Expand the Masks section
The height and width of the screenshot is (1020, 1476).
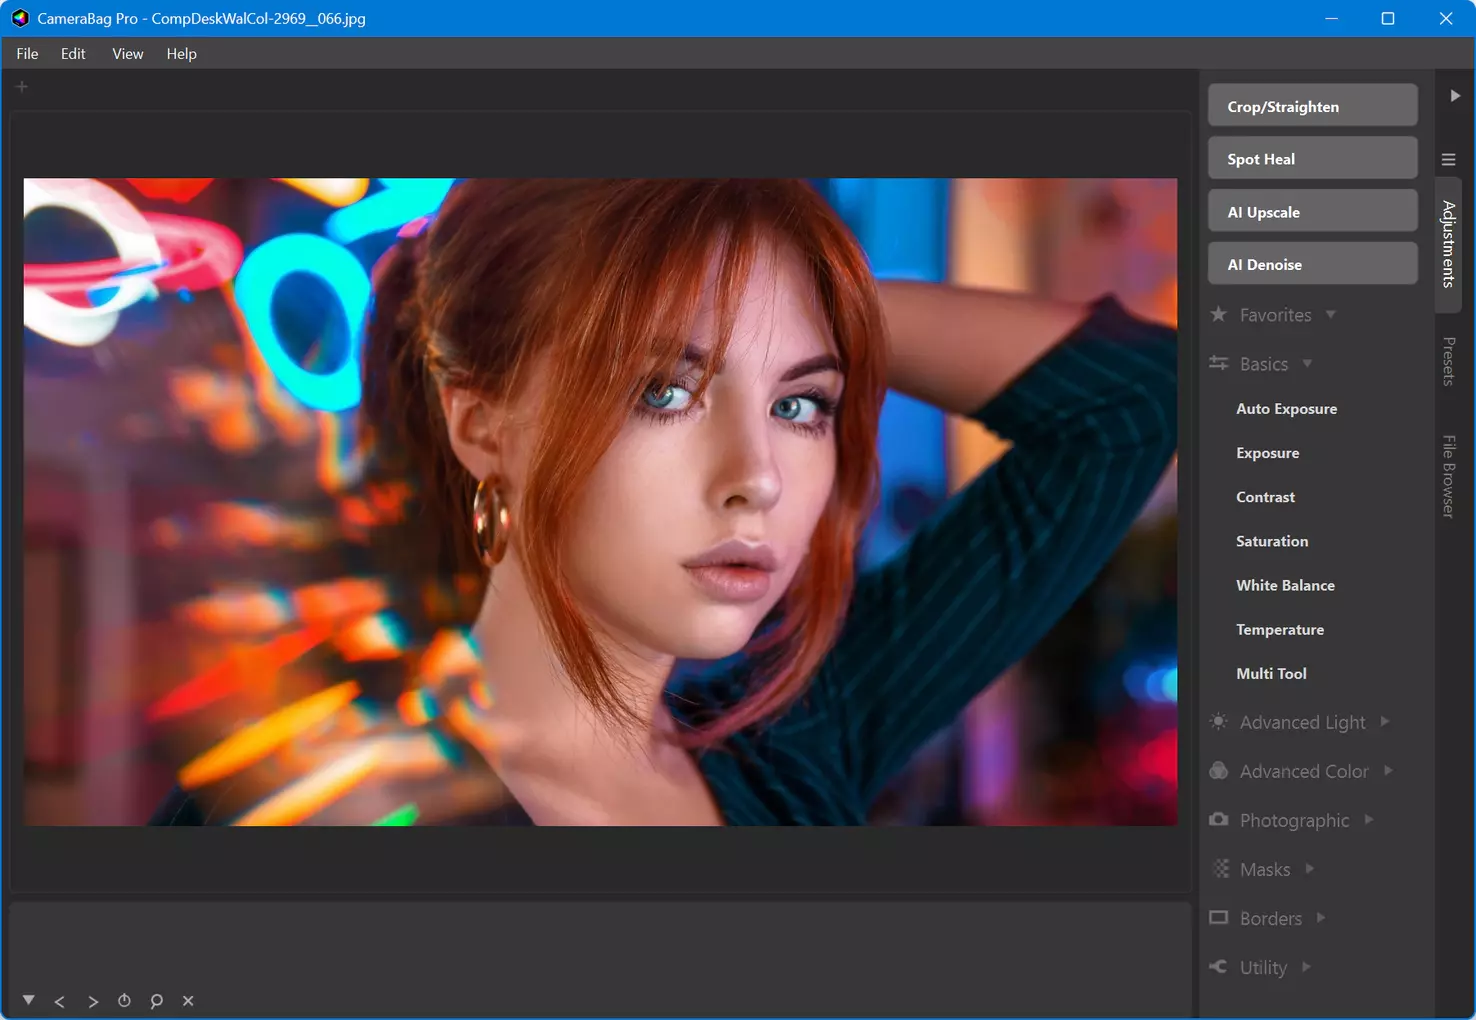pyautogui.click(x=1263, y=869)
